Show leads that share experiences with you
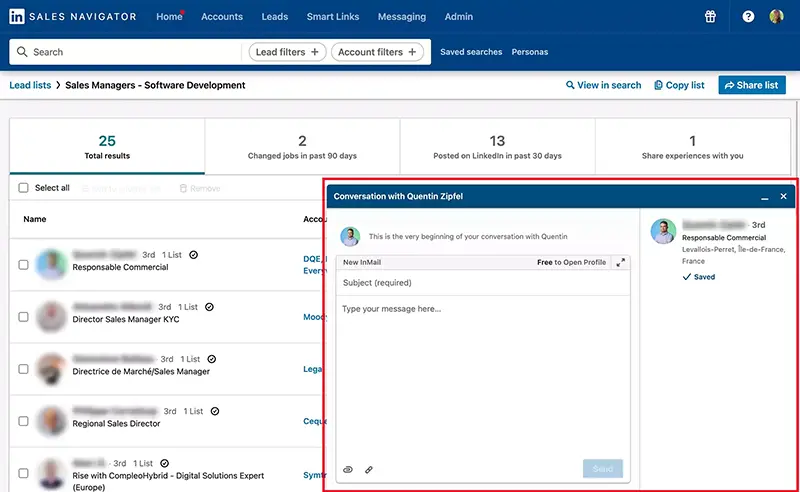This screenshot has width=800, height=492. [x=692, y=146]
